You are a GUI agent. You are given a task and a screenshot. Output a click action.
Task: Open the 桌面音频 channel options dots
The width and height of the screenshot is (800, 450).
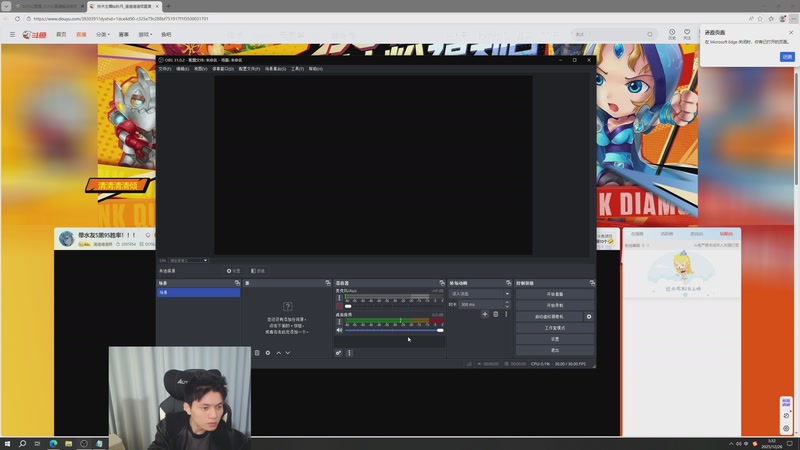[339, 322]
